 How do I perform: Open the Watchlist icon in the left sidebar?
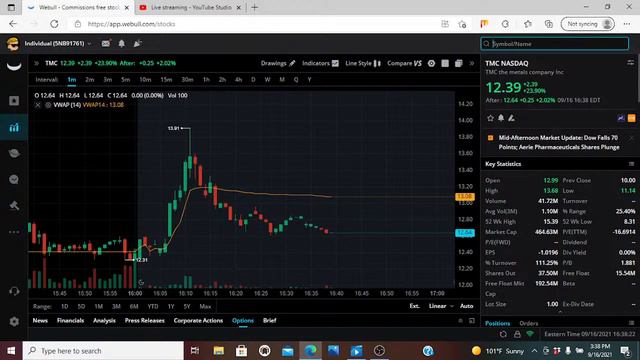14,101
